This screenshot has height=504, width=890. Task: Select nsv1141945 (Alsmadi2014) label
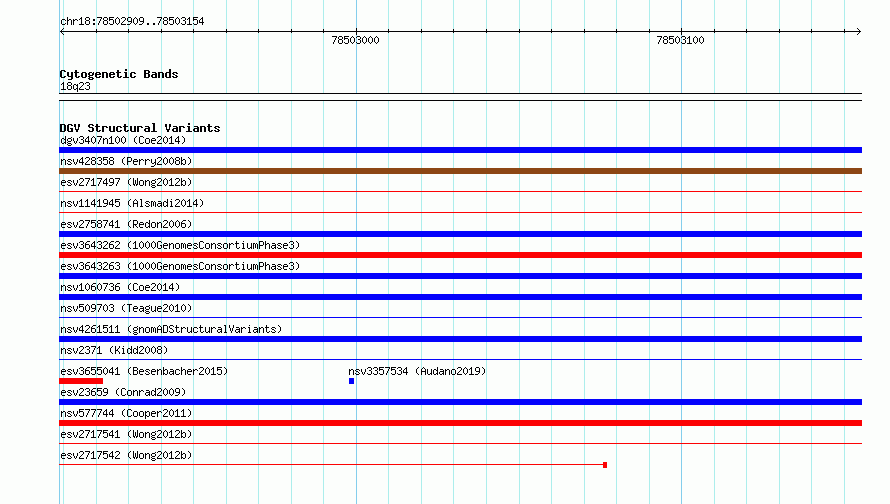tap(132, 203)
